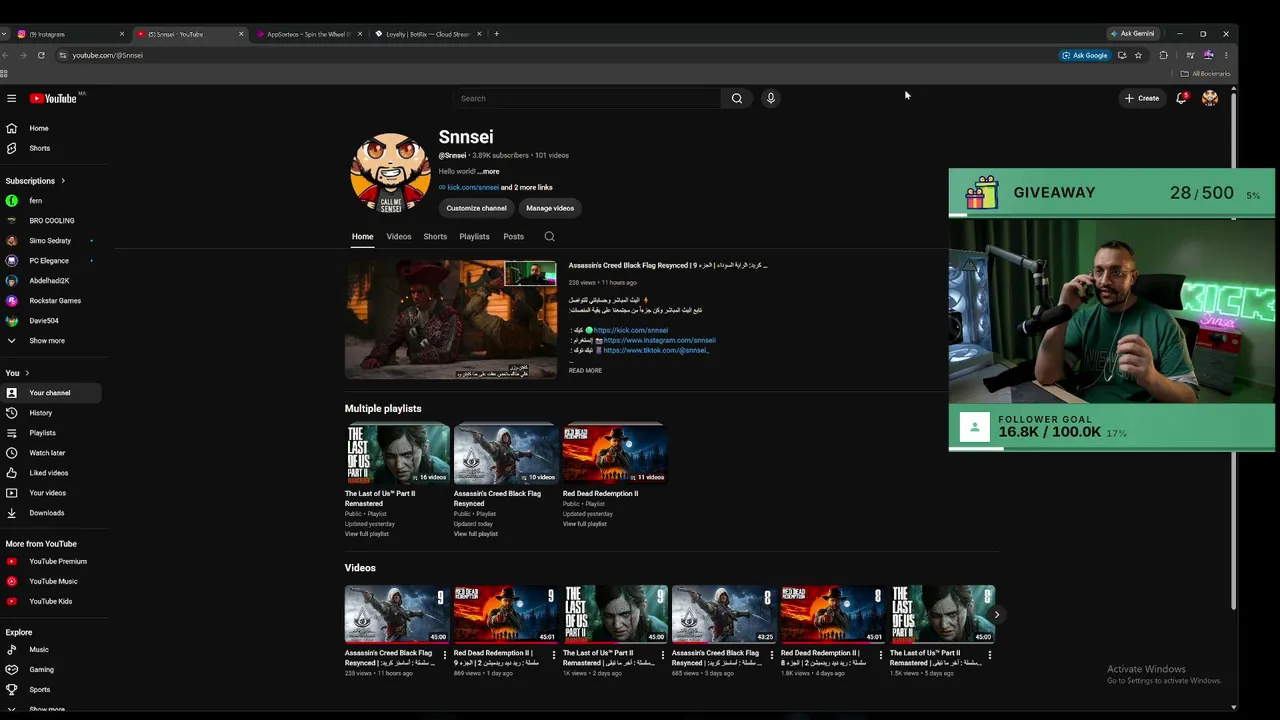This screenshot has height=720, width=1280.
Task: Go to the YouTube logo home
Action: 53,98
